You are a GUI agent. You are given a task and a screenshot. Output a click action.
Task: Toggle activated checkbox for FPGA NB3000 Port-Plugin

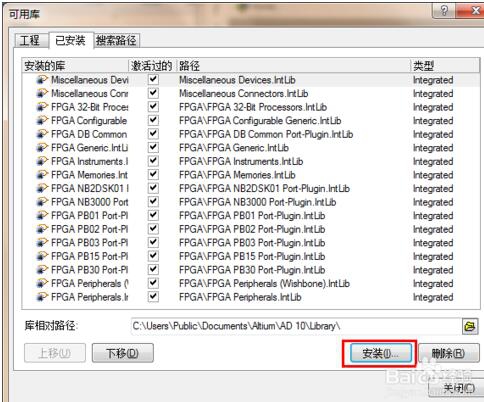click(153, 202)
